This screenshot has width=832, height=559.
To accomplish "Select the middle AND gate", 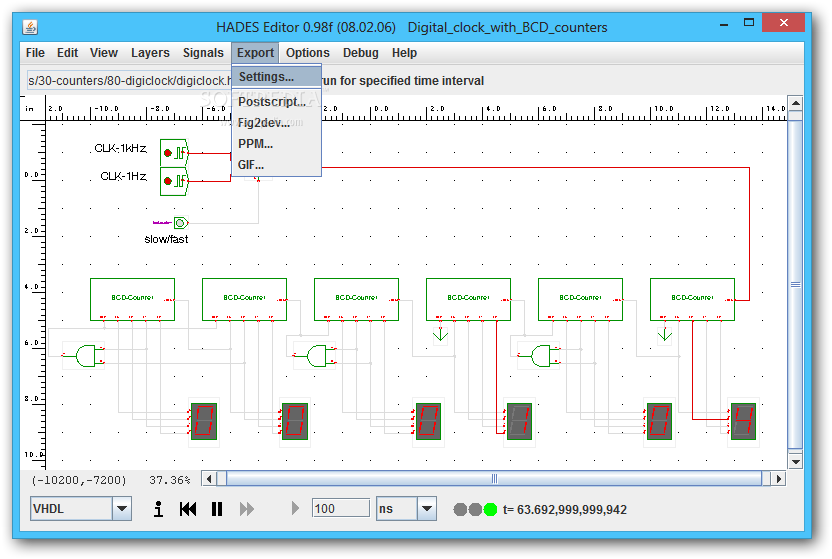I will coord(316,356).
